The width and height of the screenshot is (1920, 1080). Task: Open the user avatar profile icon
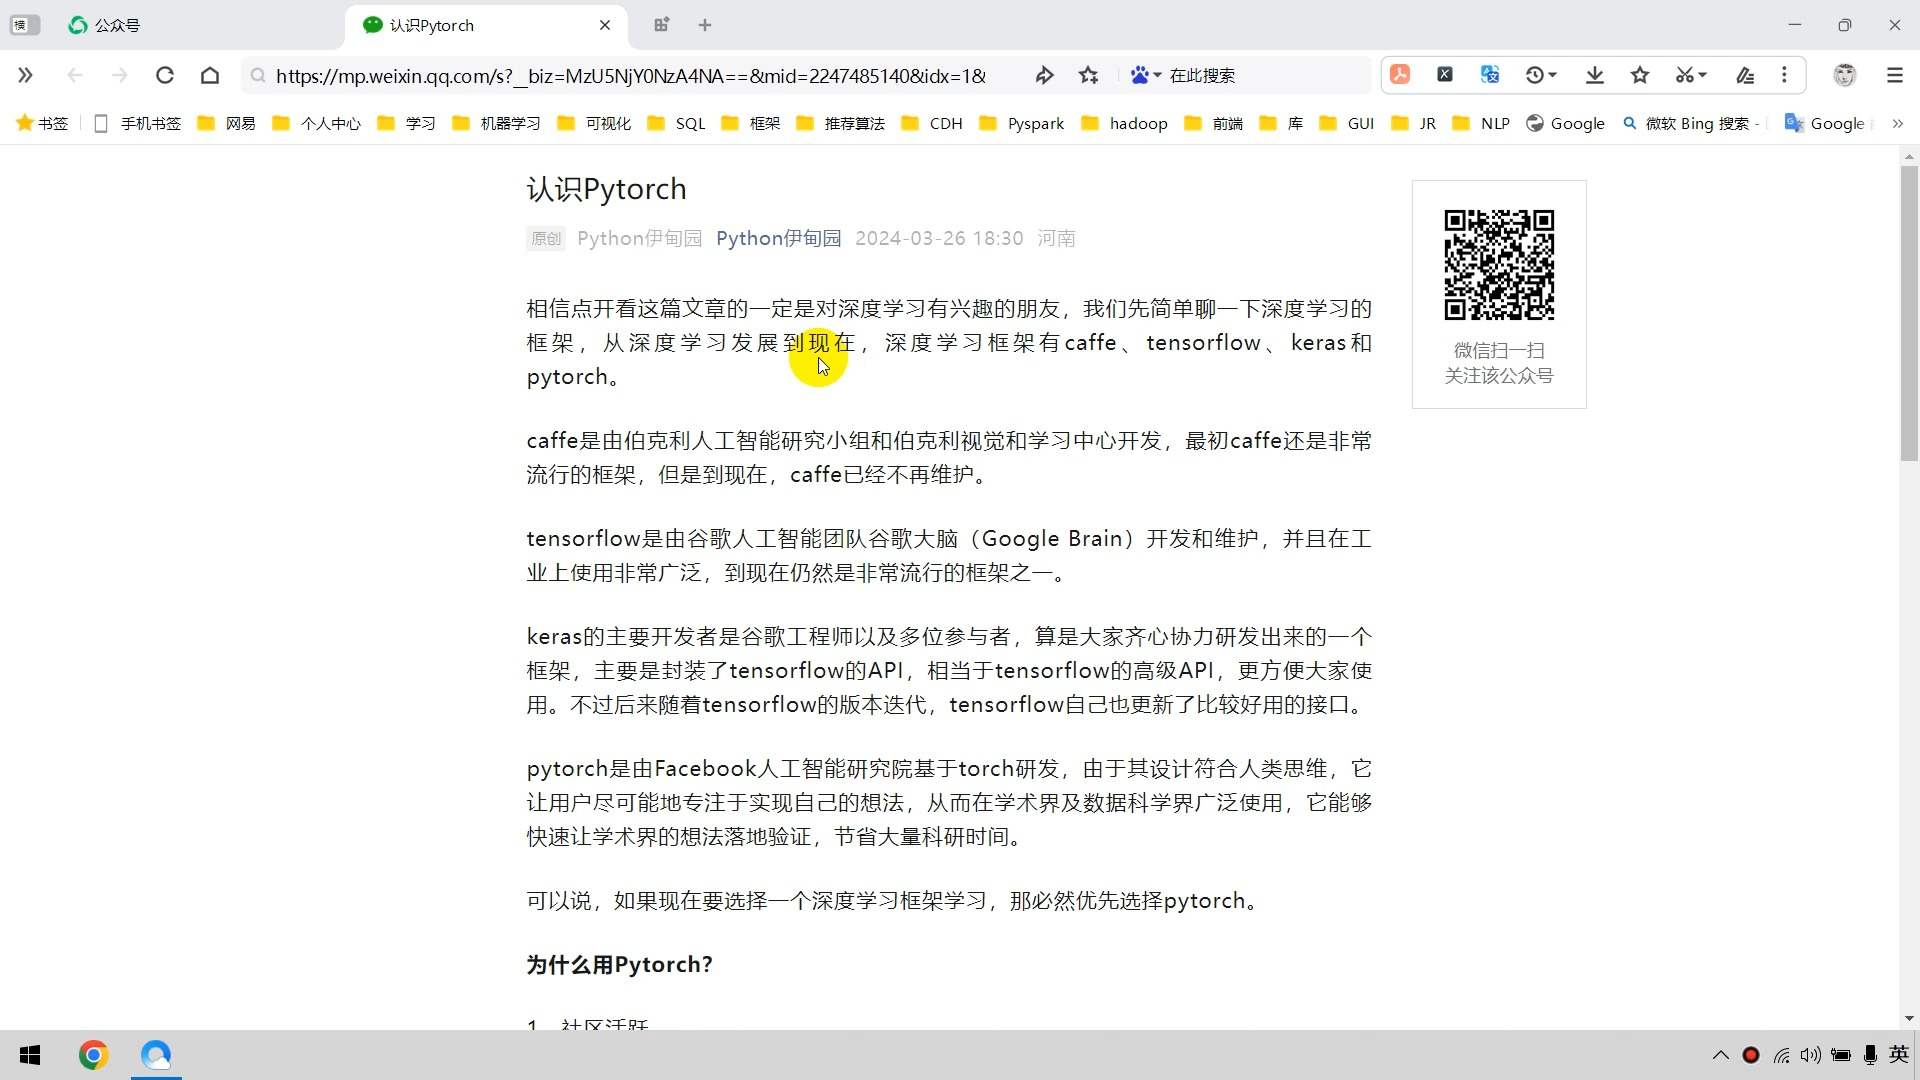click(x=1845, y=75)
